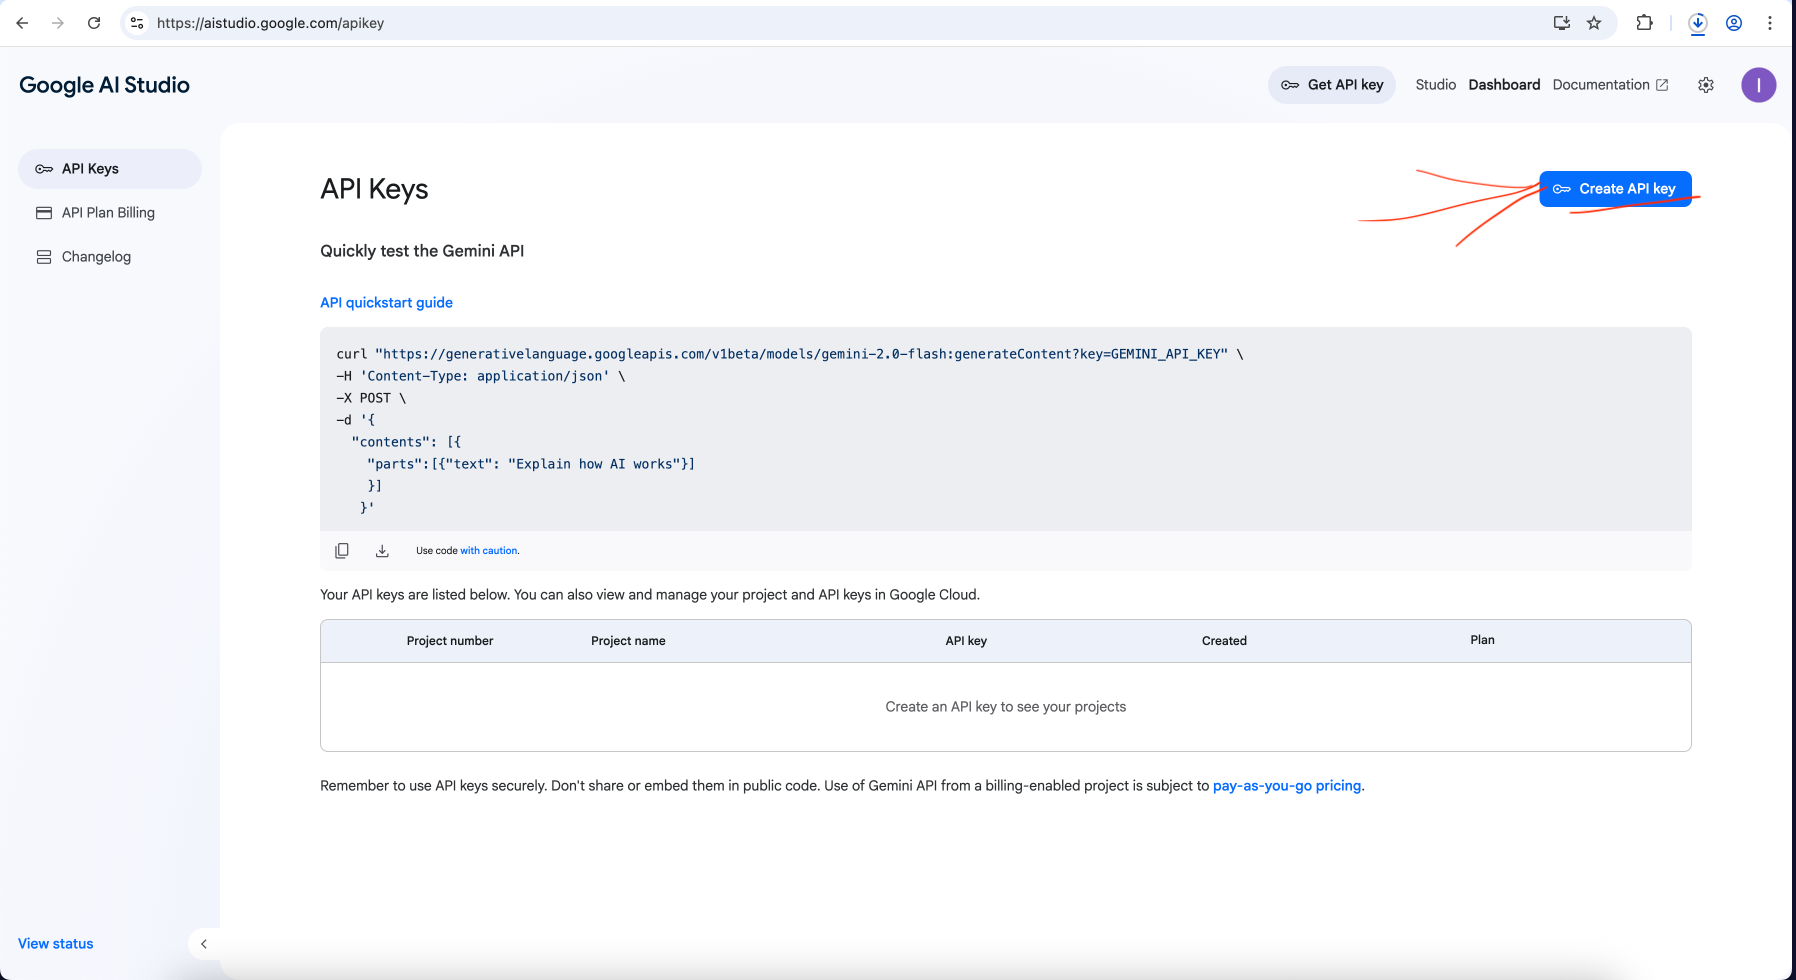Select API Keys in the sidebar
This screenshot has height=980, width=1796.
[110, 169]
